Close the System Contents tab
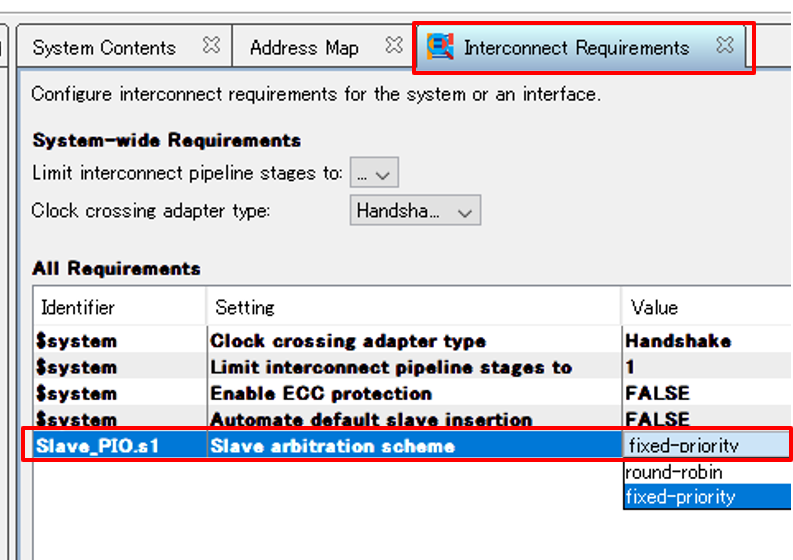 tap(211, 45)
